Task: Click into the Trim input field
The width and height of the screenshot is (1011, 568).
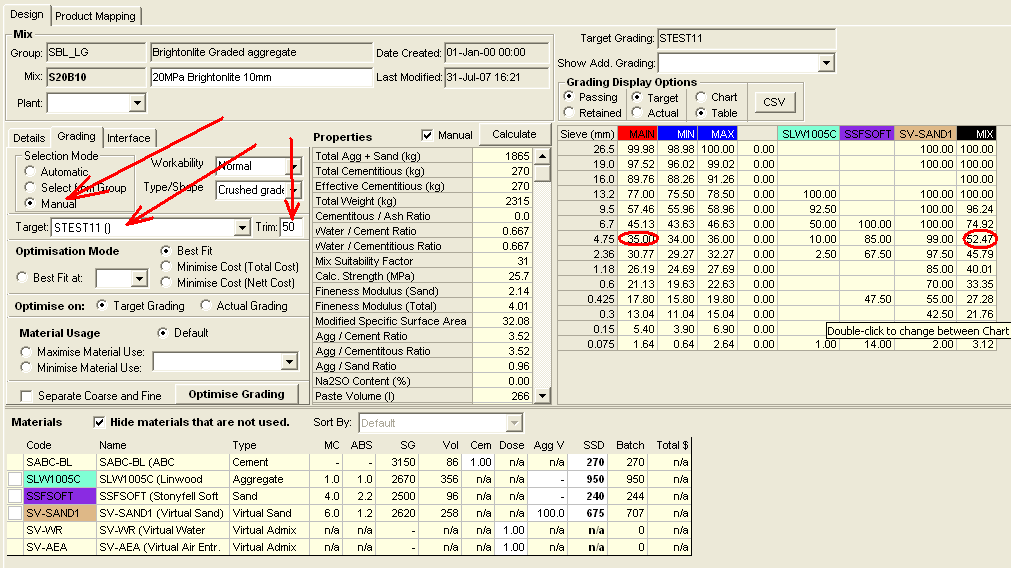Action: point(292,228)
